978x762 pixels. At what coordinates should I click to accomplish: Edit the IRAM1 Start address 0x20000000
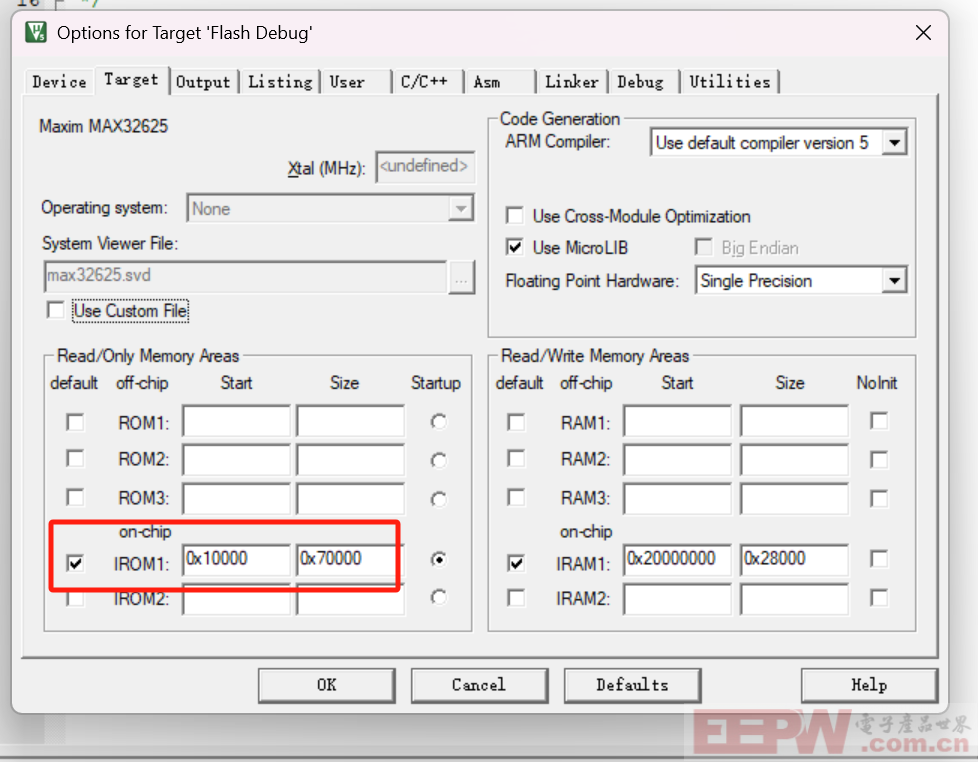(x=677, y=559)
